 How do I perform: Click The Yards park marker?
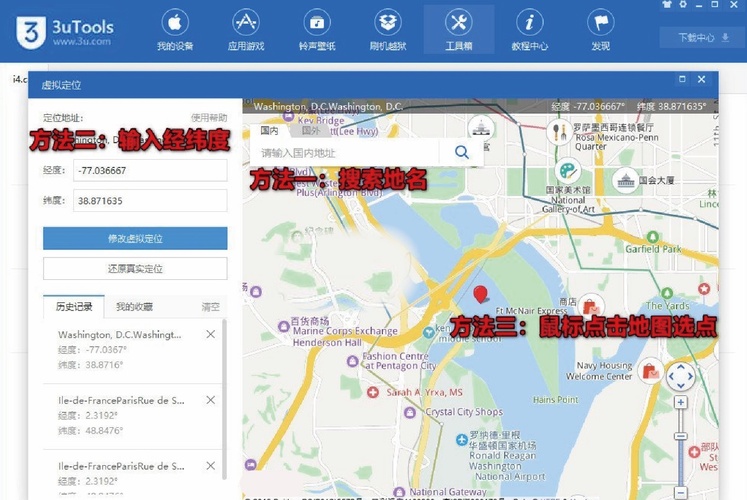667,293
